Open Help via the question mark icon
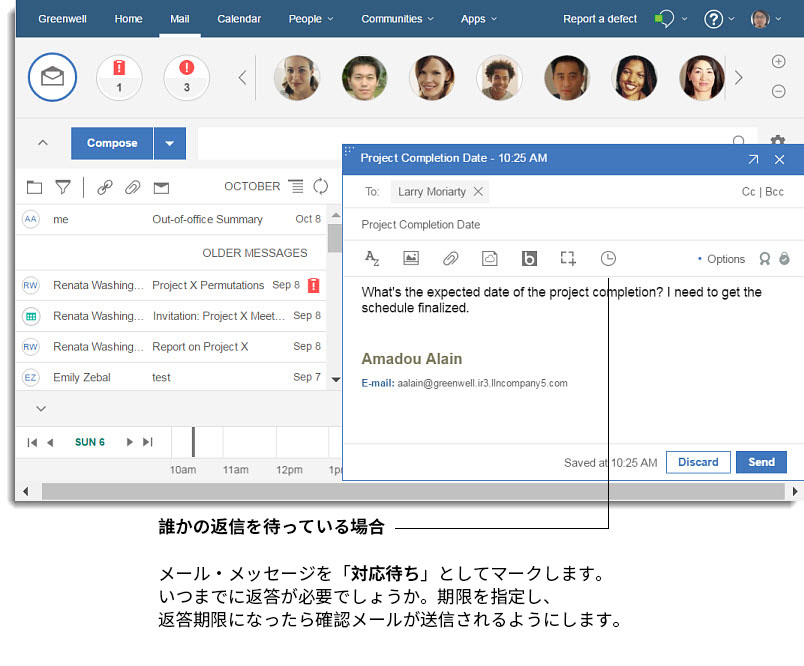804x666 pixels. pyautogui.click(x=716, y=18)
